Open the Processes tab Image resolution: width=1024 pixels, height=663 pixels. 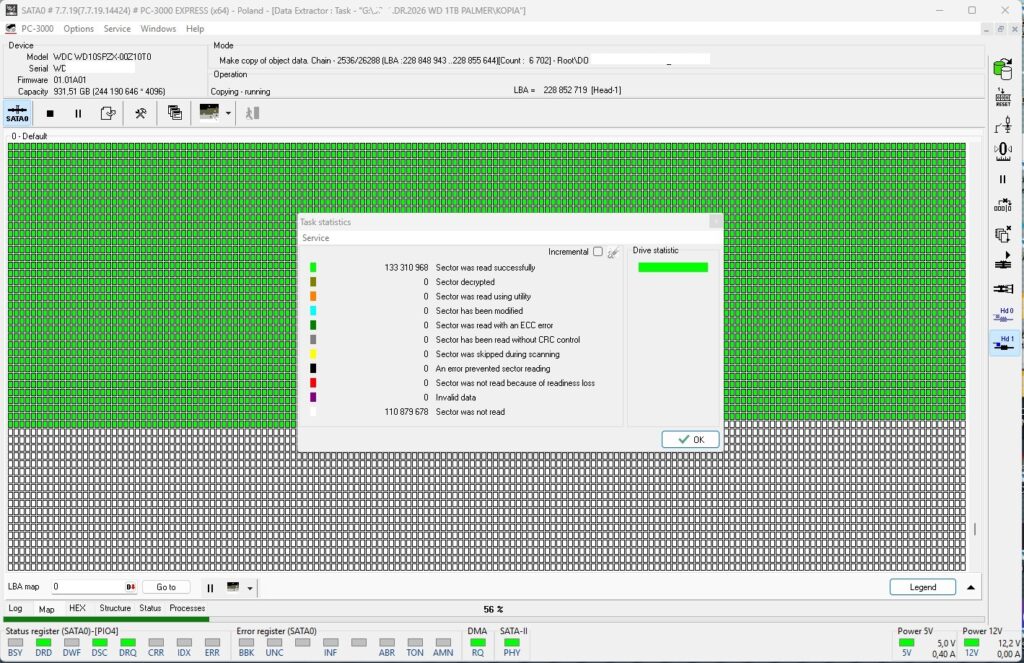tap(187, 608)
